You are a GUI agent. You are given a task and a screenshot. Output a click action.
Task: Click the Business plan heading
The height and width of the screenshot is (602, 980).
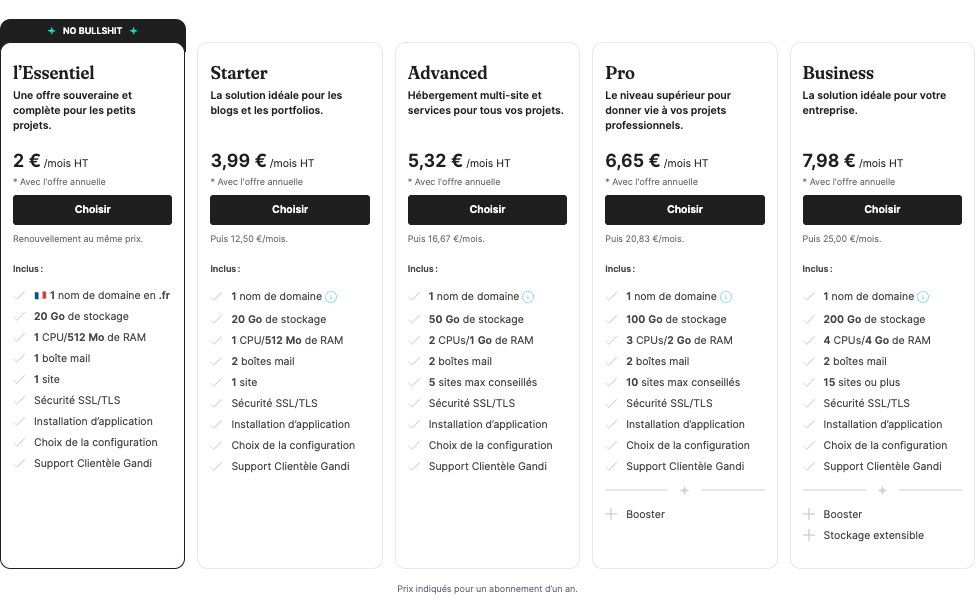pyautogui.click(x=838, y=73)
